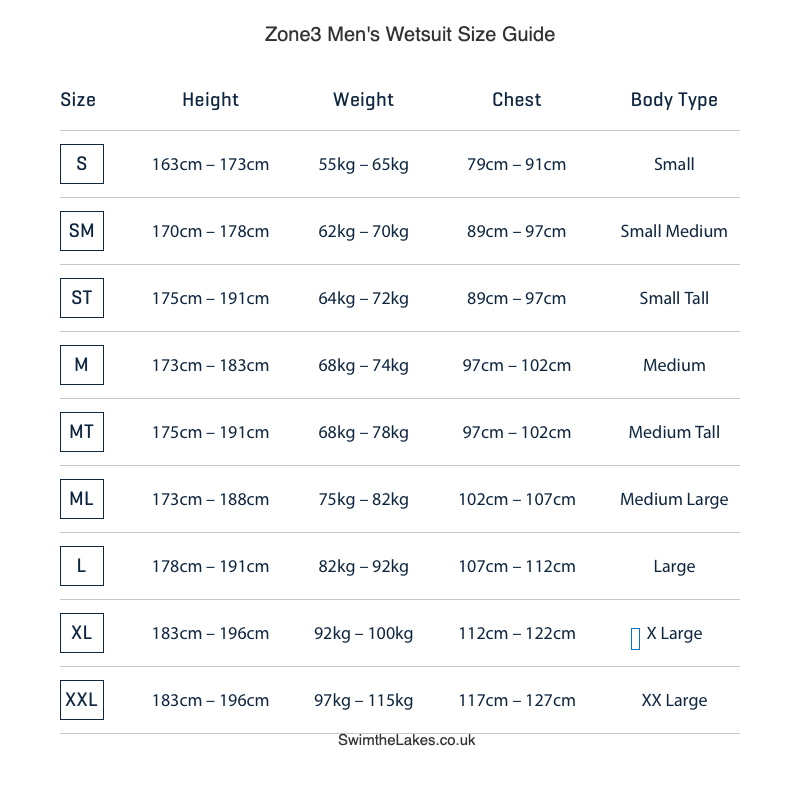Select the SM size box
Viewport: 800px width, 800px height.
coord(82,231)
